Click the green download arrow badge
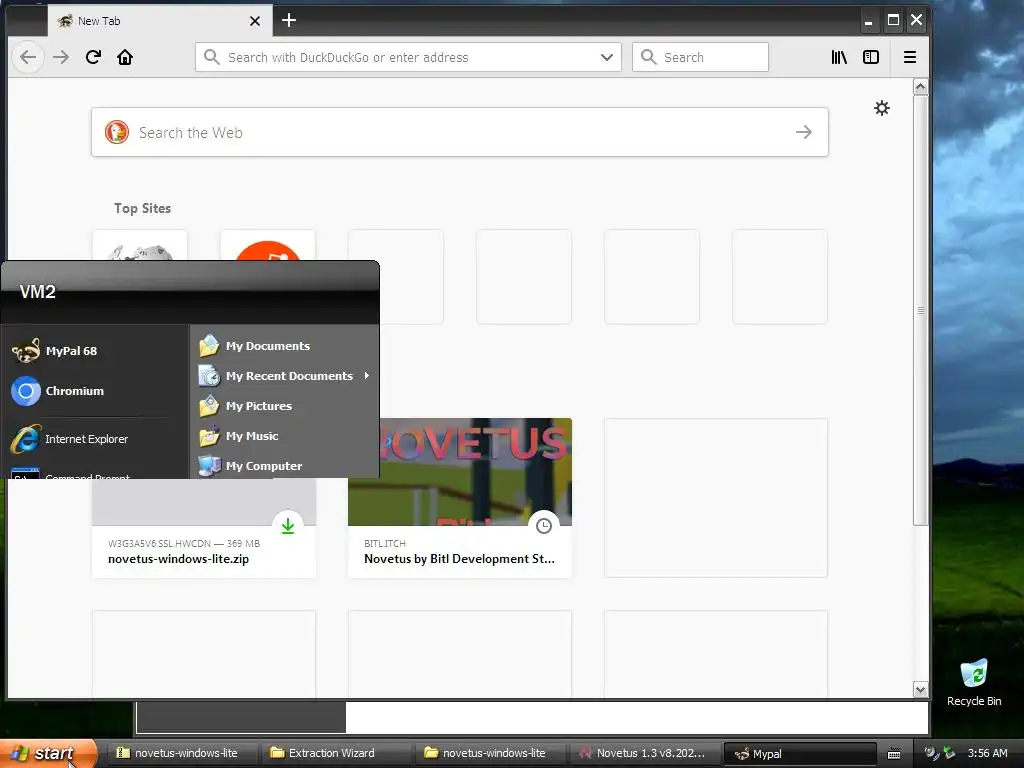Viewport: 1024px width, 768px height. [x=288, y=526]
